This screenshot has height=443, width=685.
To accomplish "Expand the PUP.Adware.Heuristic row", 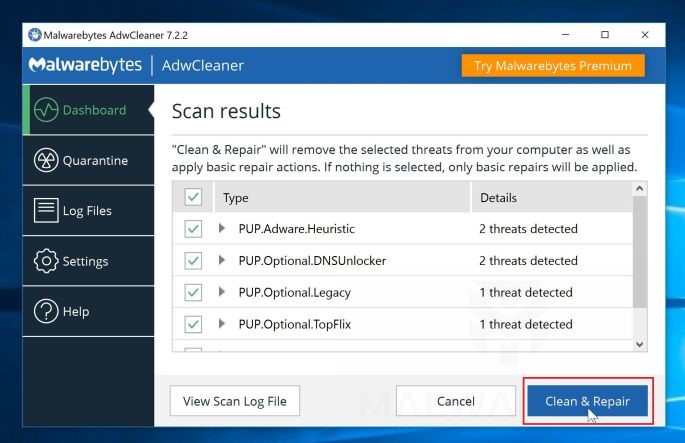I will [x=222, y=228].
